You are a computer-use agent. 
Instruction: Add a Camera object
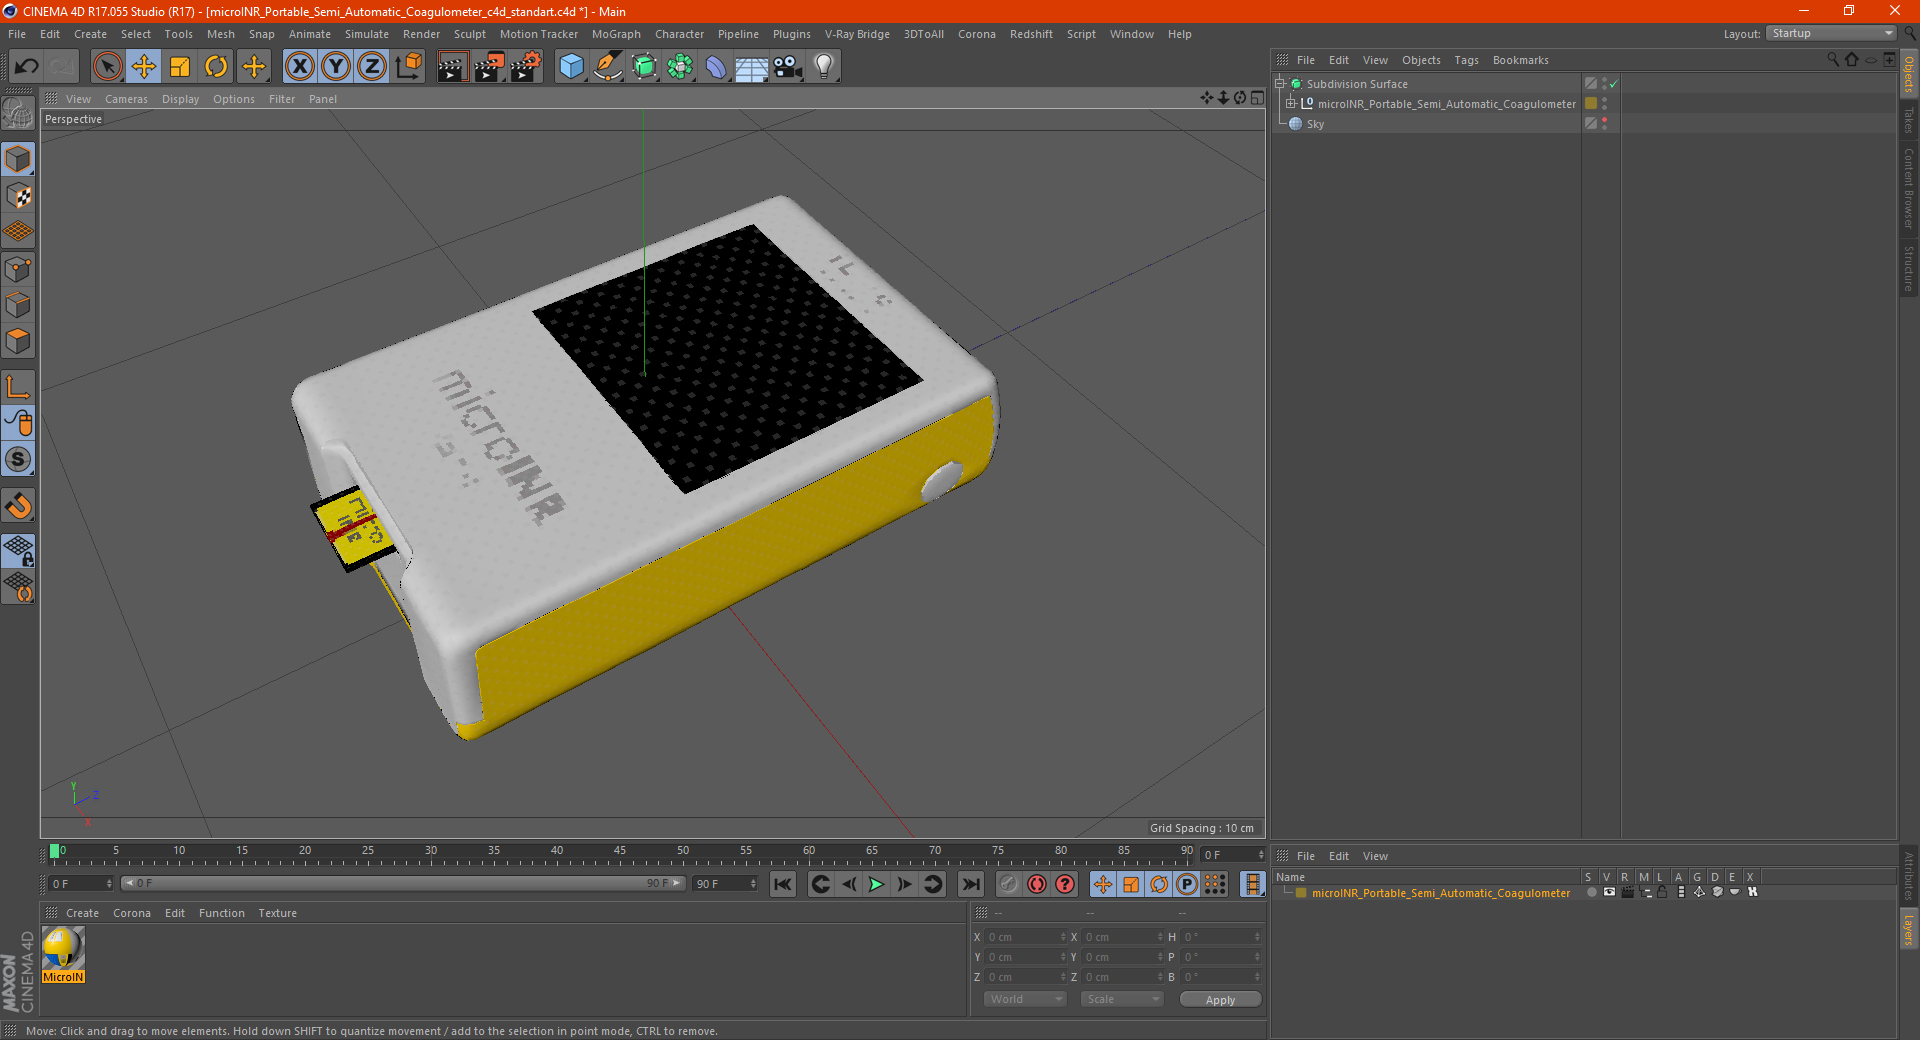click(x=787, y=67)
